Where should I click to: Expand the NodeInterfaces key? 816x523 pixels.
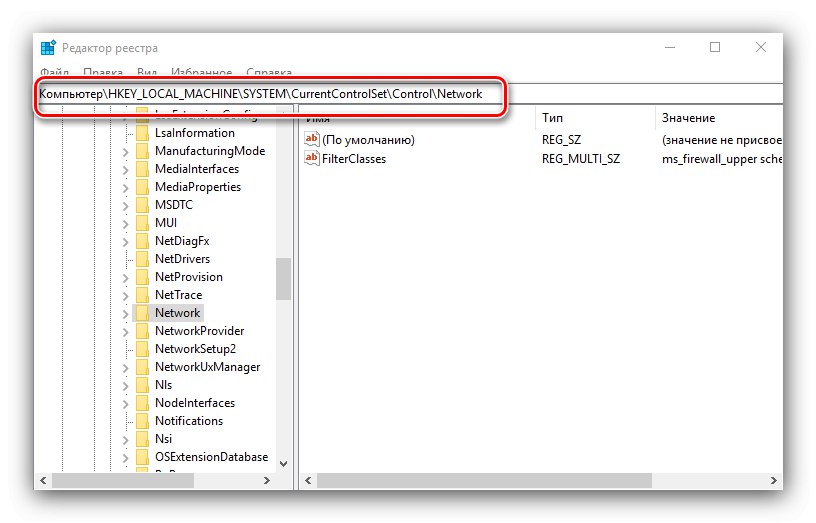pos(125,404)
